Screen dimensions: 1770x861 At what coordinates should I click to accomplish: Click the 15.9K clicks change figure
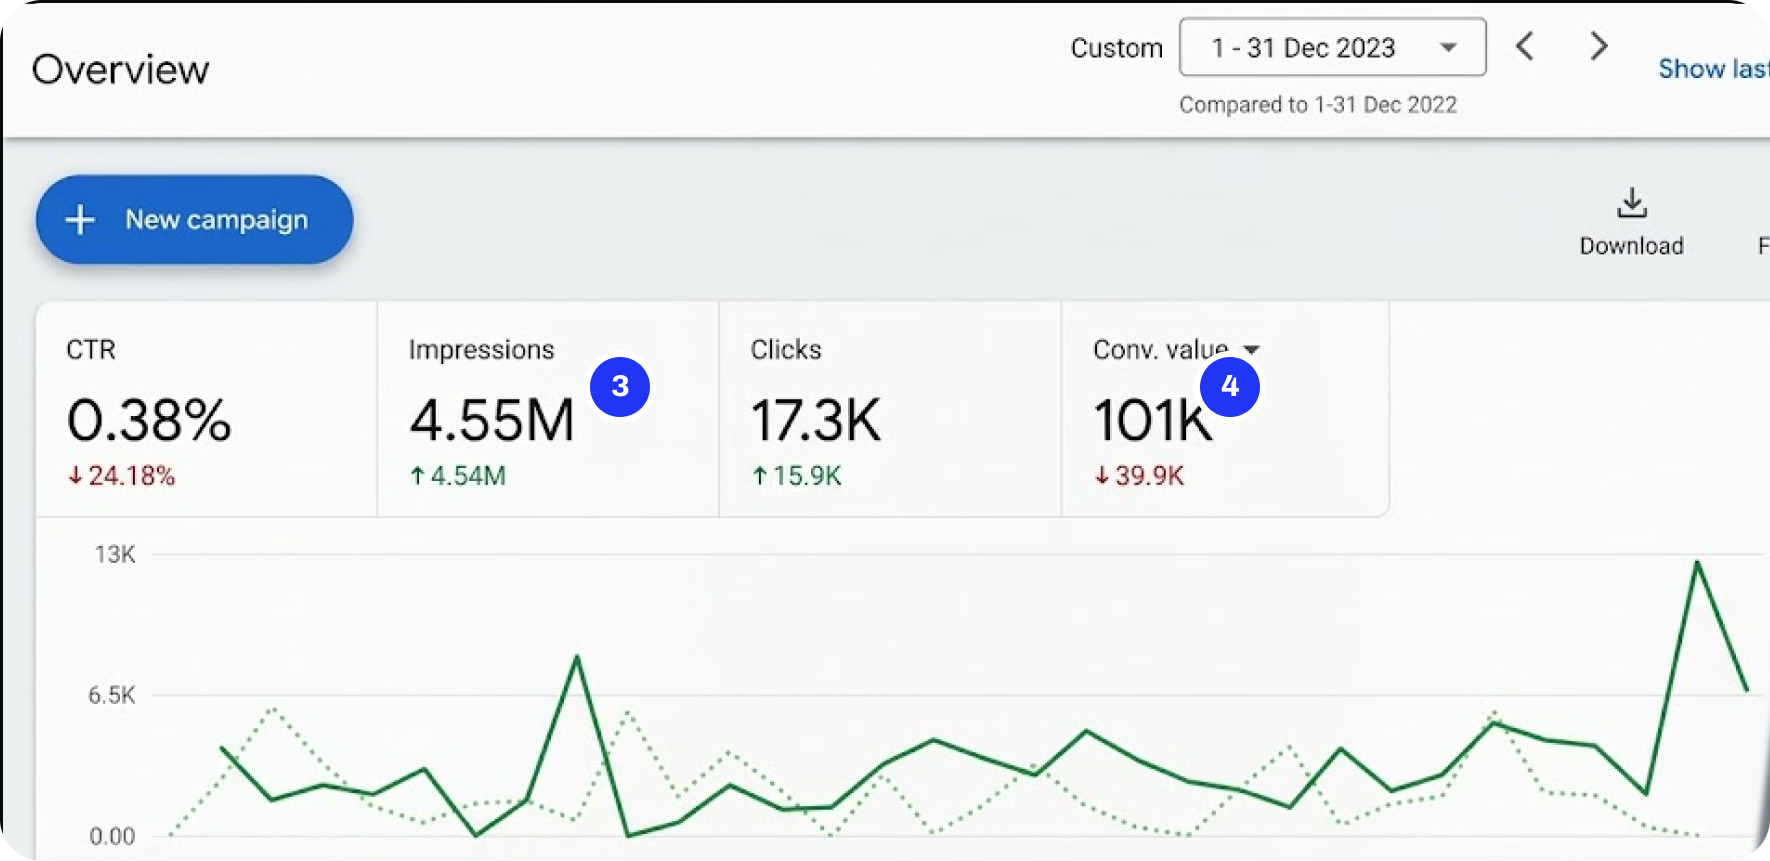click(797, 476)
